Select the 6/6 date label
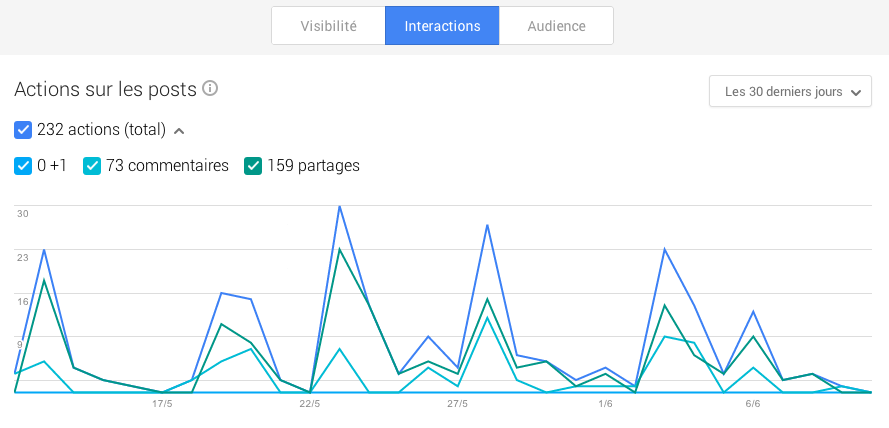The width and height of the screenshot is (889, 428). 753,404
